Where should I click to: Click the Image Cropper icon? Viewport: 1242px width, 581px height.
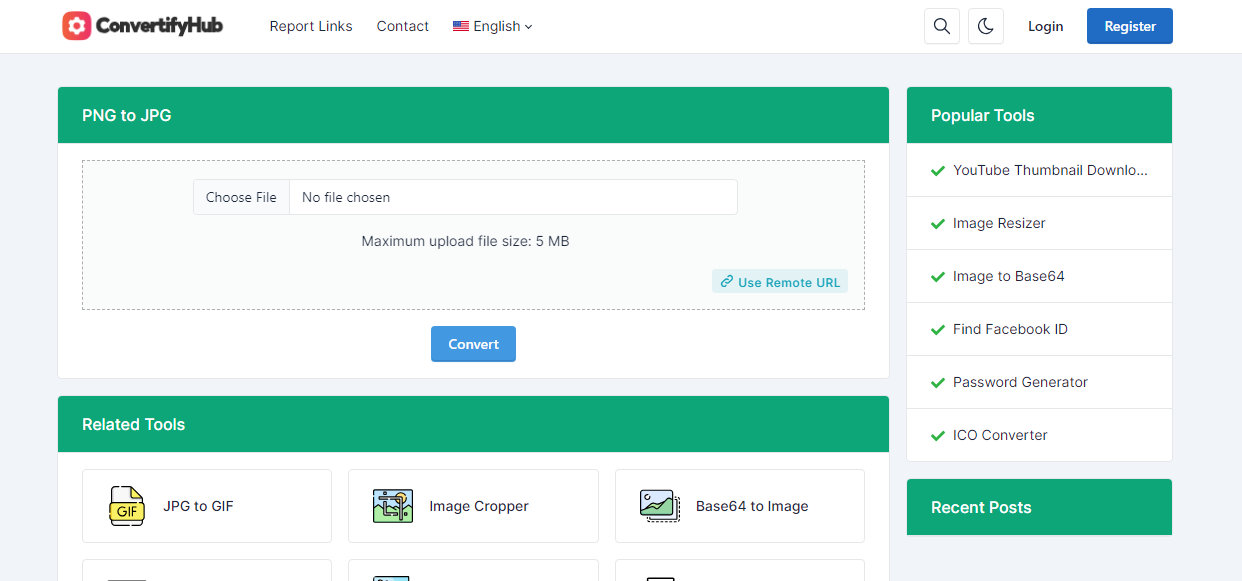click(x=393, y=506)
